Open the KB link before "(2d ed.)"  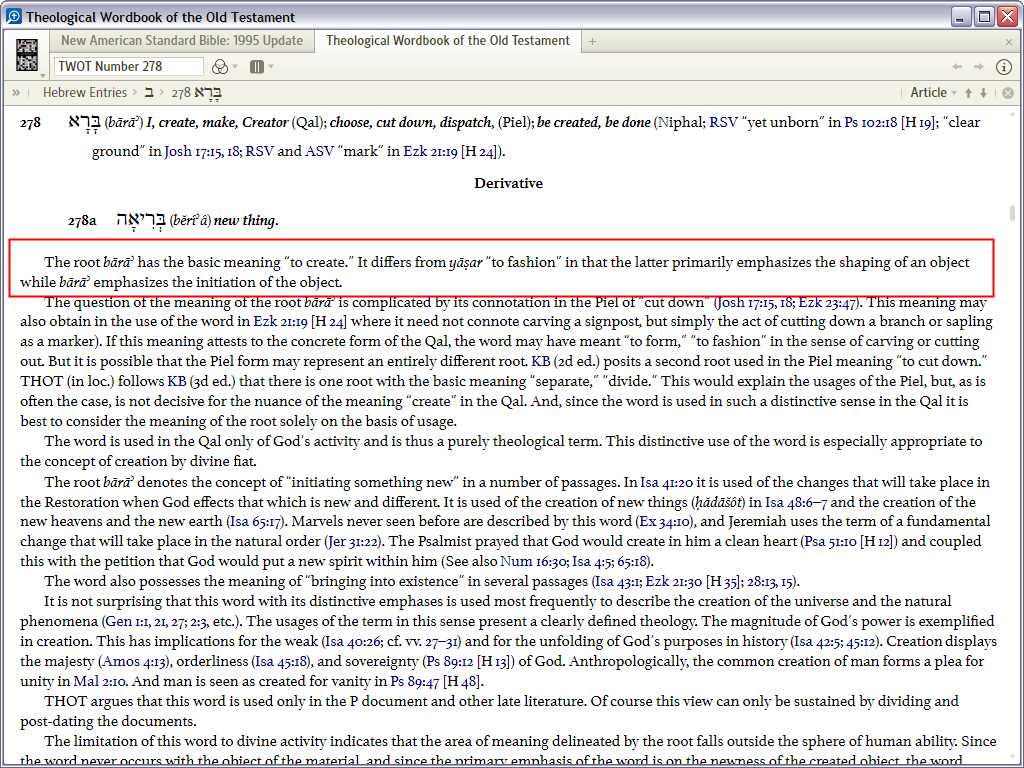(x=541, y=361)
